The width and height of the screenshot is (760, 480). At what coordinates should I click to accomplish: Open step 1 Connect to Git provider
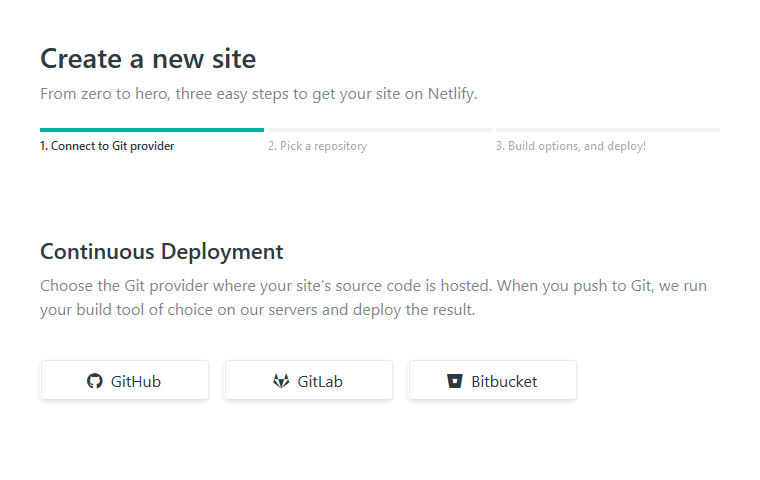point(107,146)
